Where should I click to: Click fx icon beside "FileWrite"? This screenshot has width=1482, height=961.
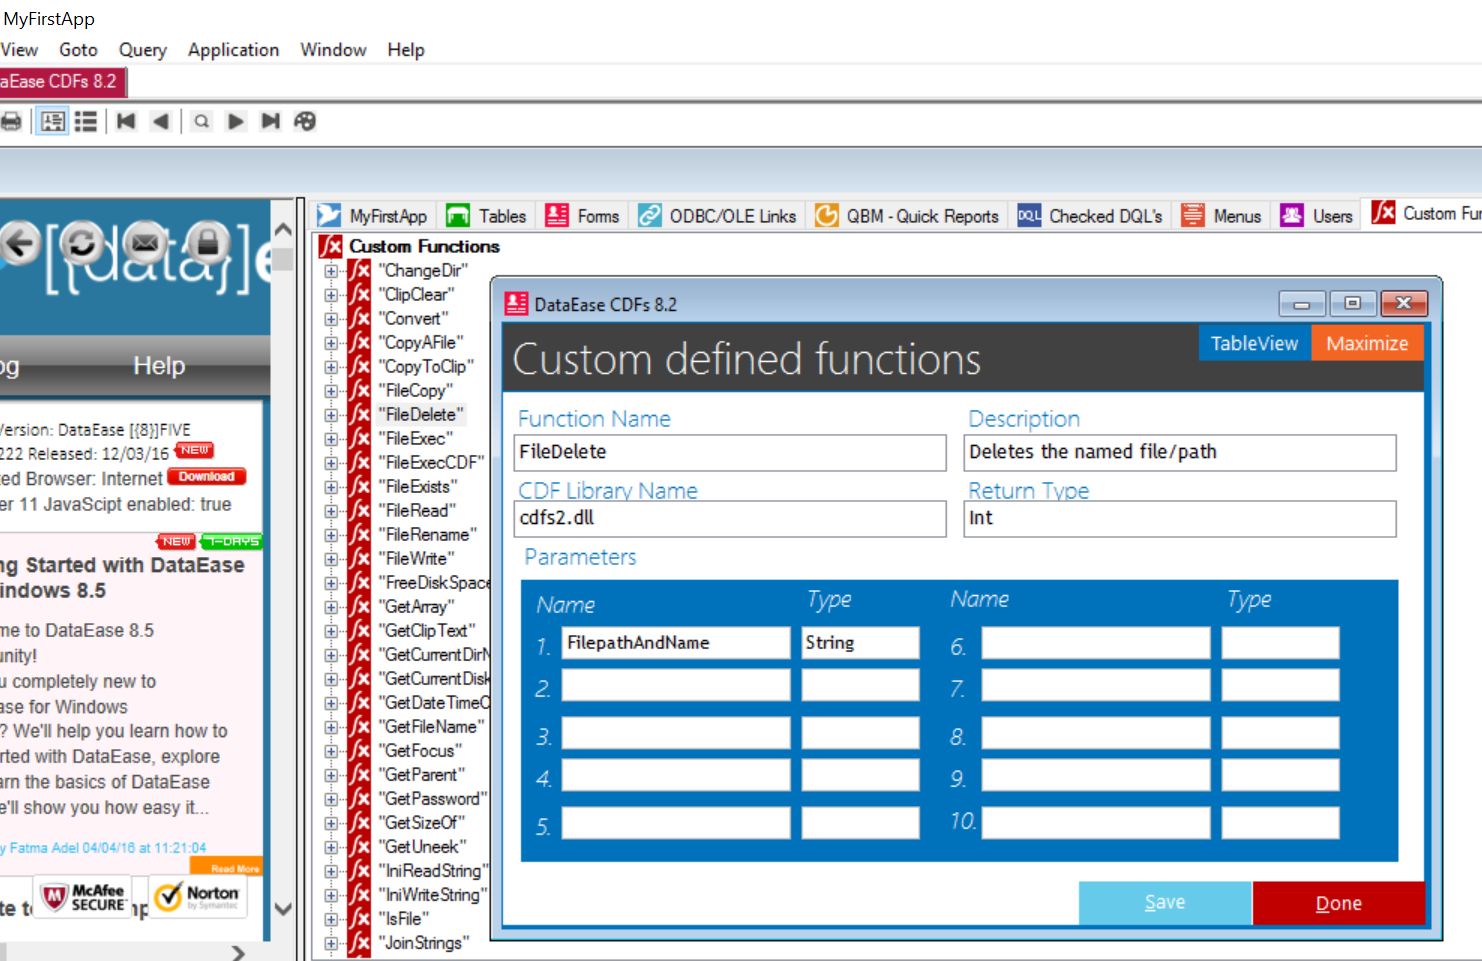click(359, 559)
